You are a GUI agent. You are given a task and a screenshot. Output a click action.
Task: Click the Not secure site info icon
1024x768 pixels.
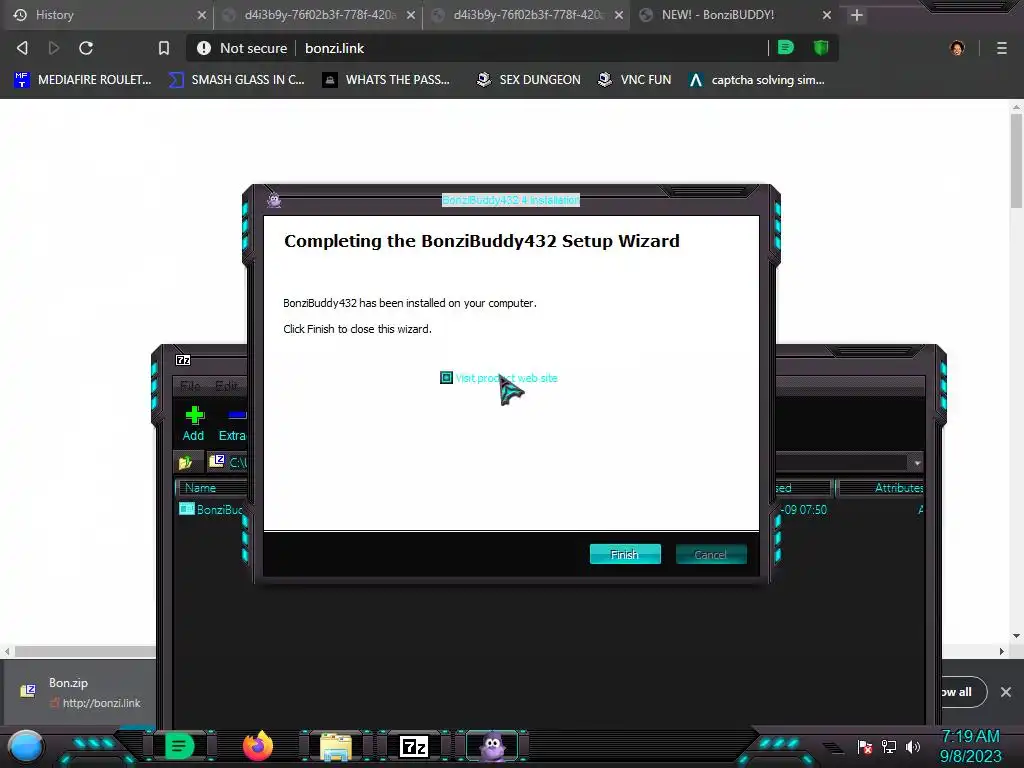click(x=204, y=48)
